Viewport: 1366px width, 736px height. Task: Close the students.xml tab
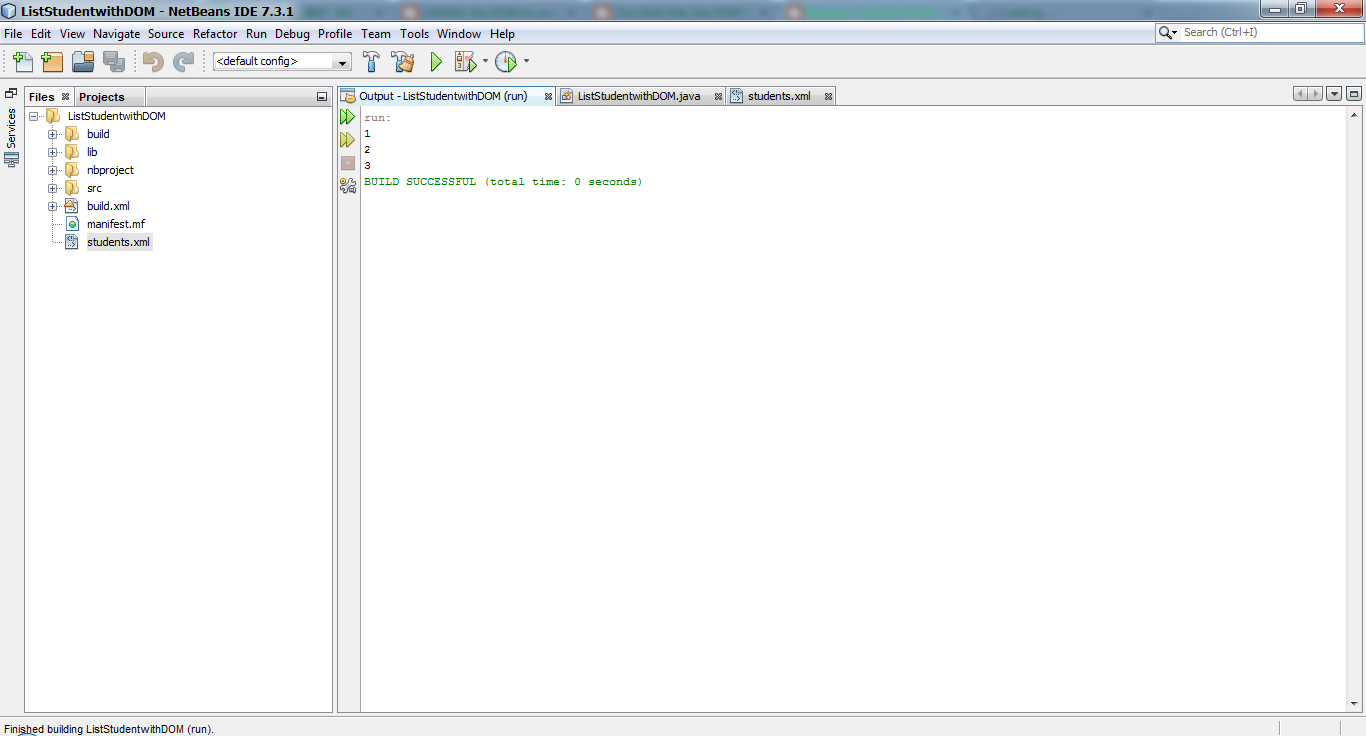[828, 97]
